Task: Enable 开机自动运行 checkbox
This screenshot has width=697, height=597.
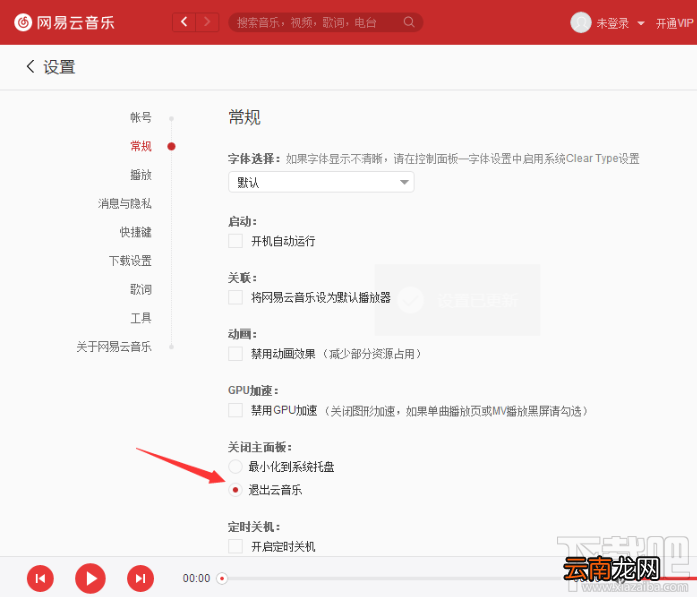Action: point(235,241)
